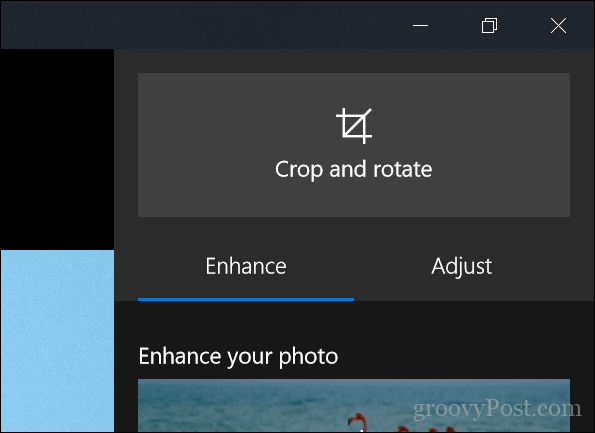Image resolution: width=595 pixels, height=433 pixels.
Task: Select the "Crop and rotate" text label
Action: tap(354, 169)
